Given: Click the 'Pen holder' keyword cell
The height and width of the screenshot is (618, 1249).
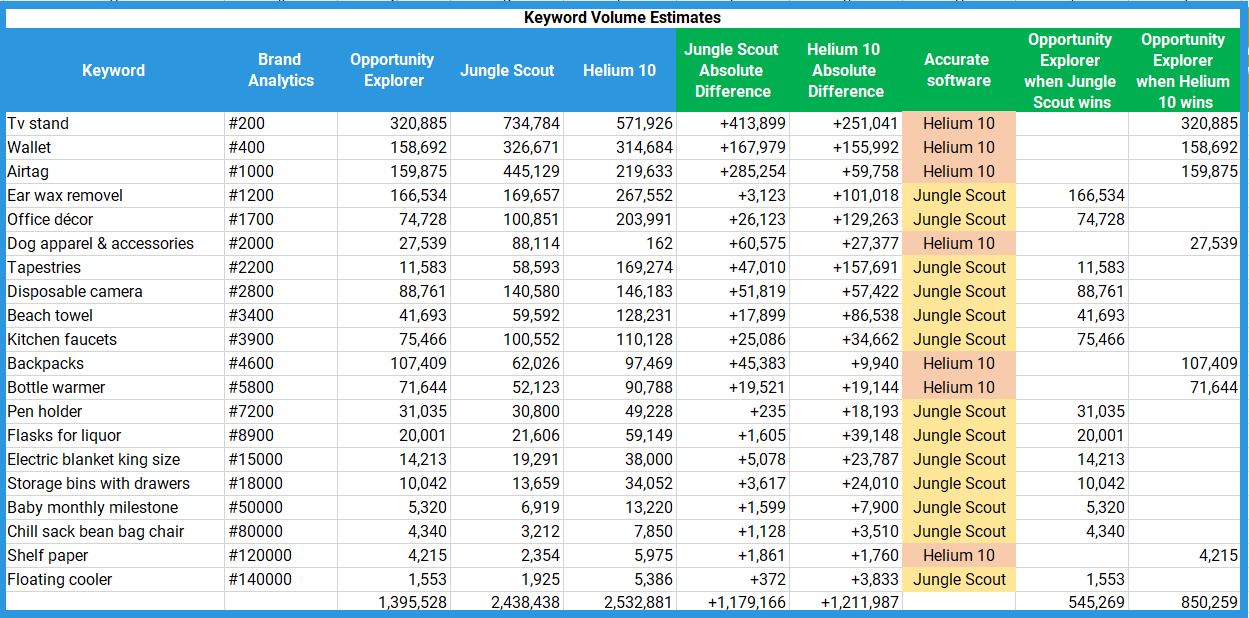Looking at the screenshot, I should [x=114, y=412].
